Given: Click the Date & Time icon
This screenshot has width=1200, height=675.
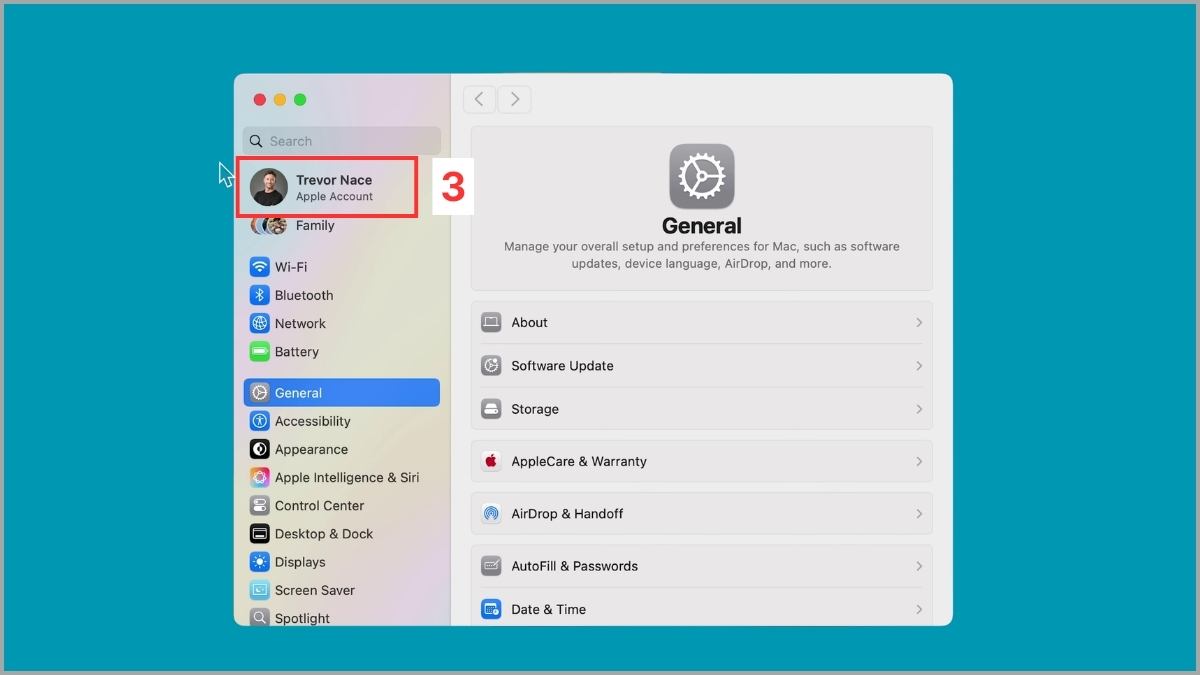Looking at the screenshot, I should pos(491,609).
